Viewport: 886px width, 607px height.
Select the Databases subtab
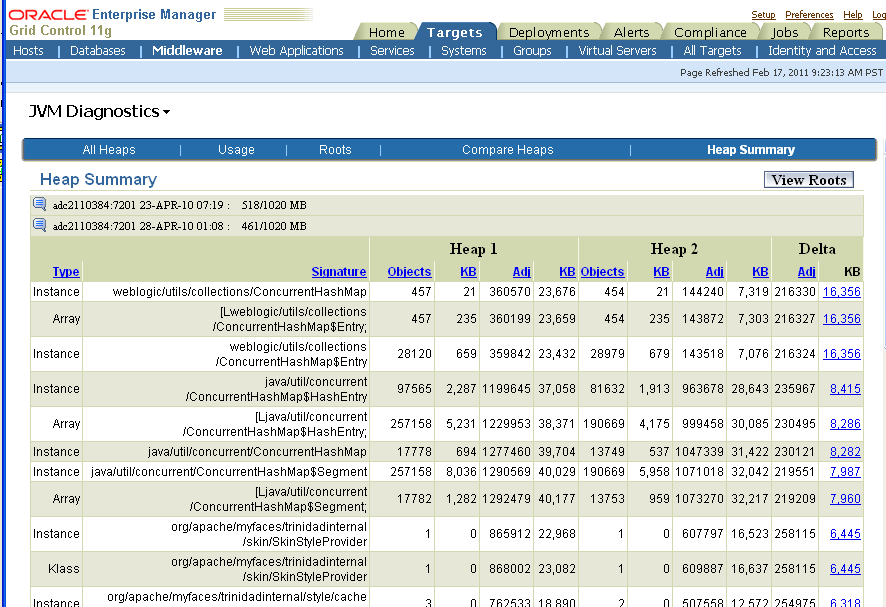[98, 51]
